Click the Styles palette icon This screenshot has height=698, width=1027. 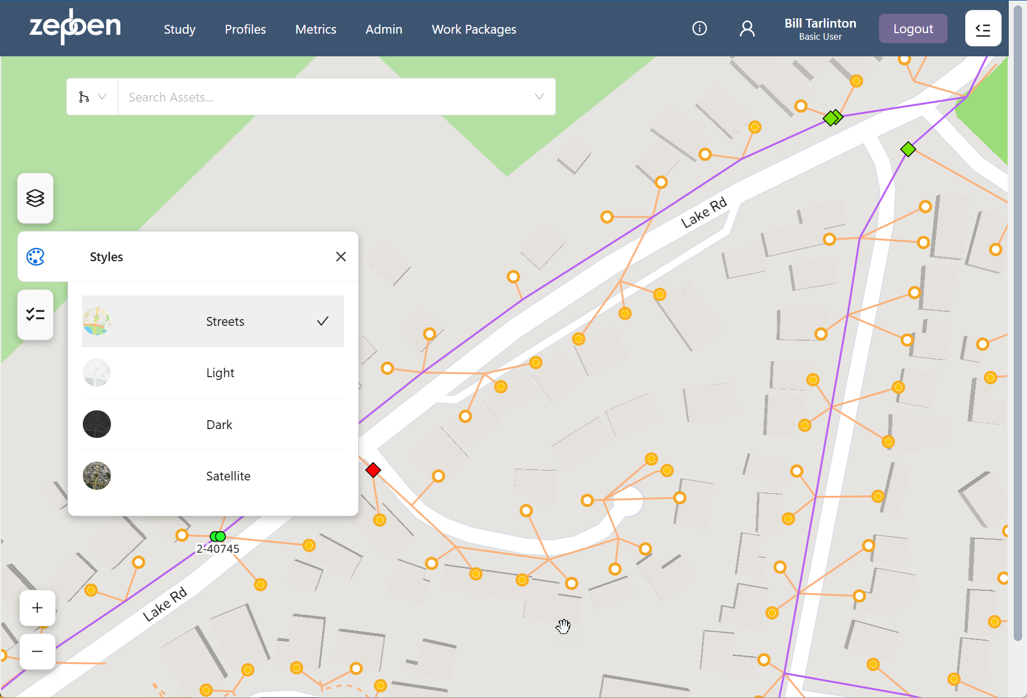[35, 257]
